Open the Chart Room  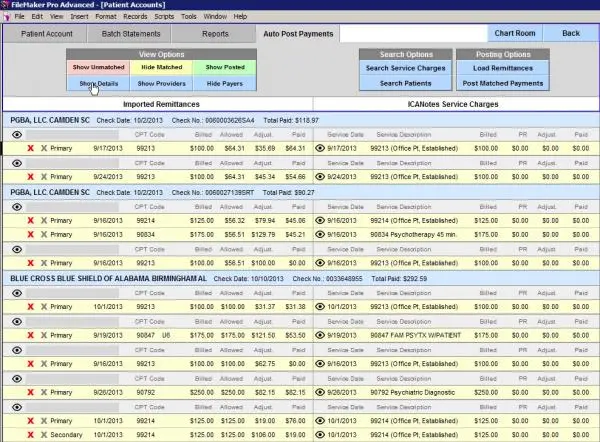pos(515,33)
